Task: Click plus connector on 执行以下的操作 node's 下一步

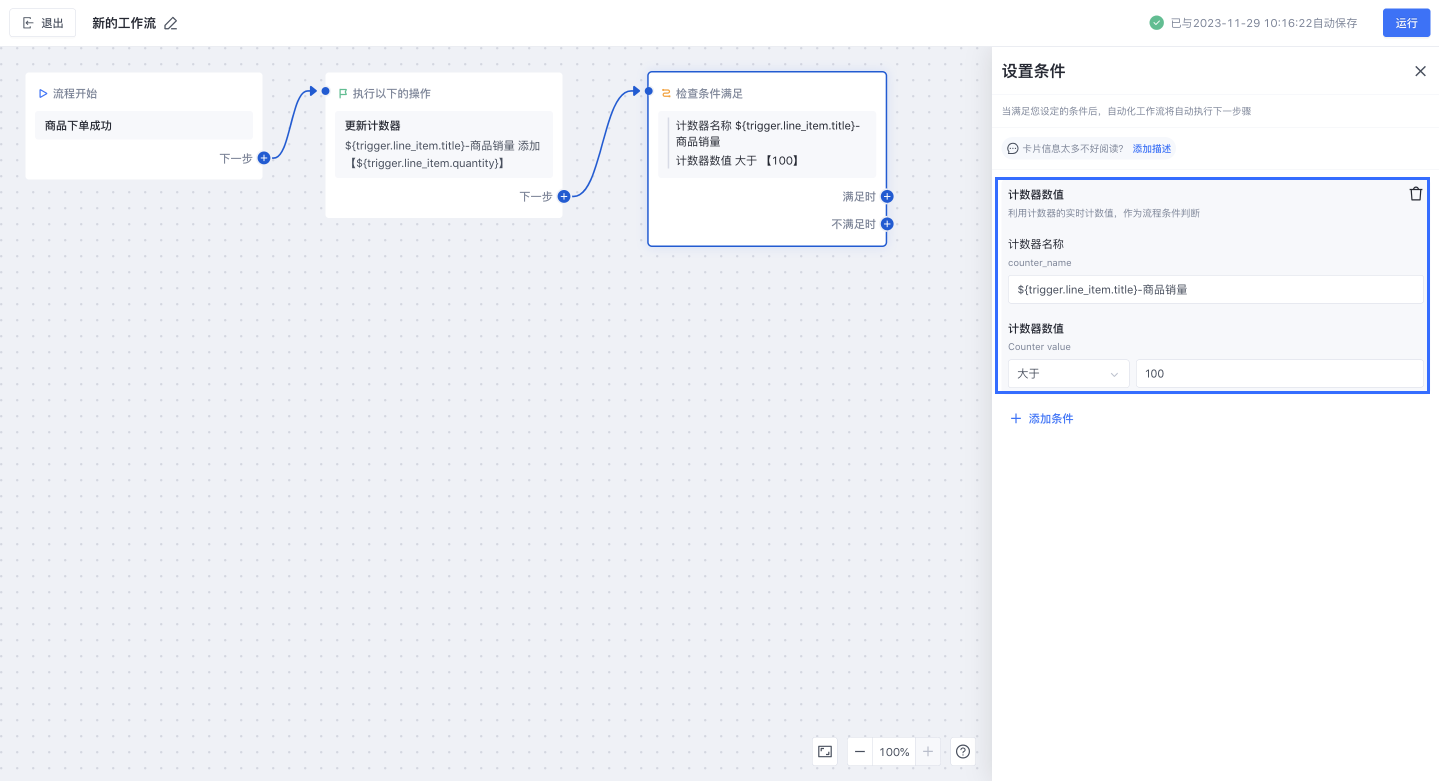Action: (564, 197)
